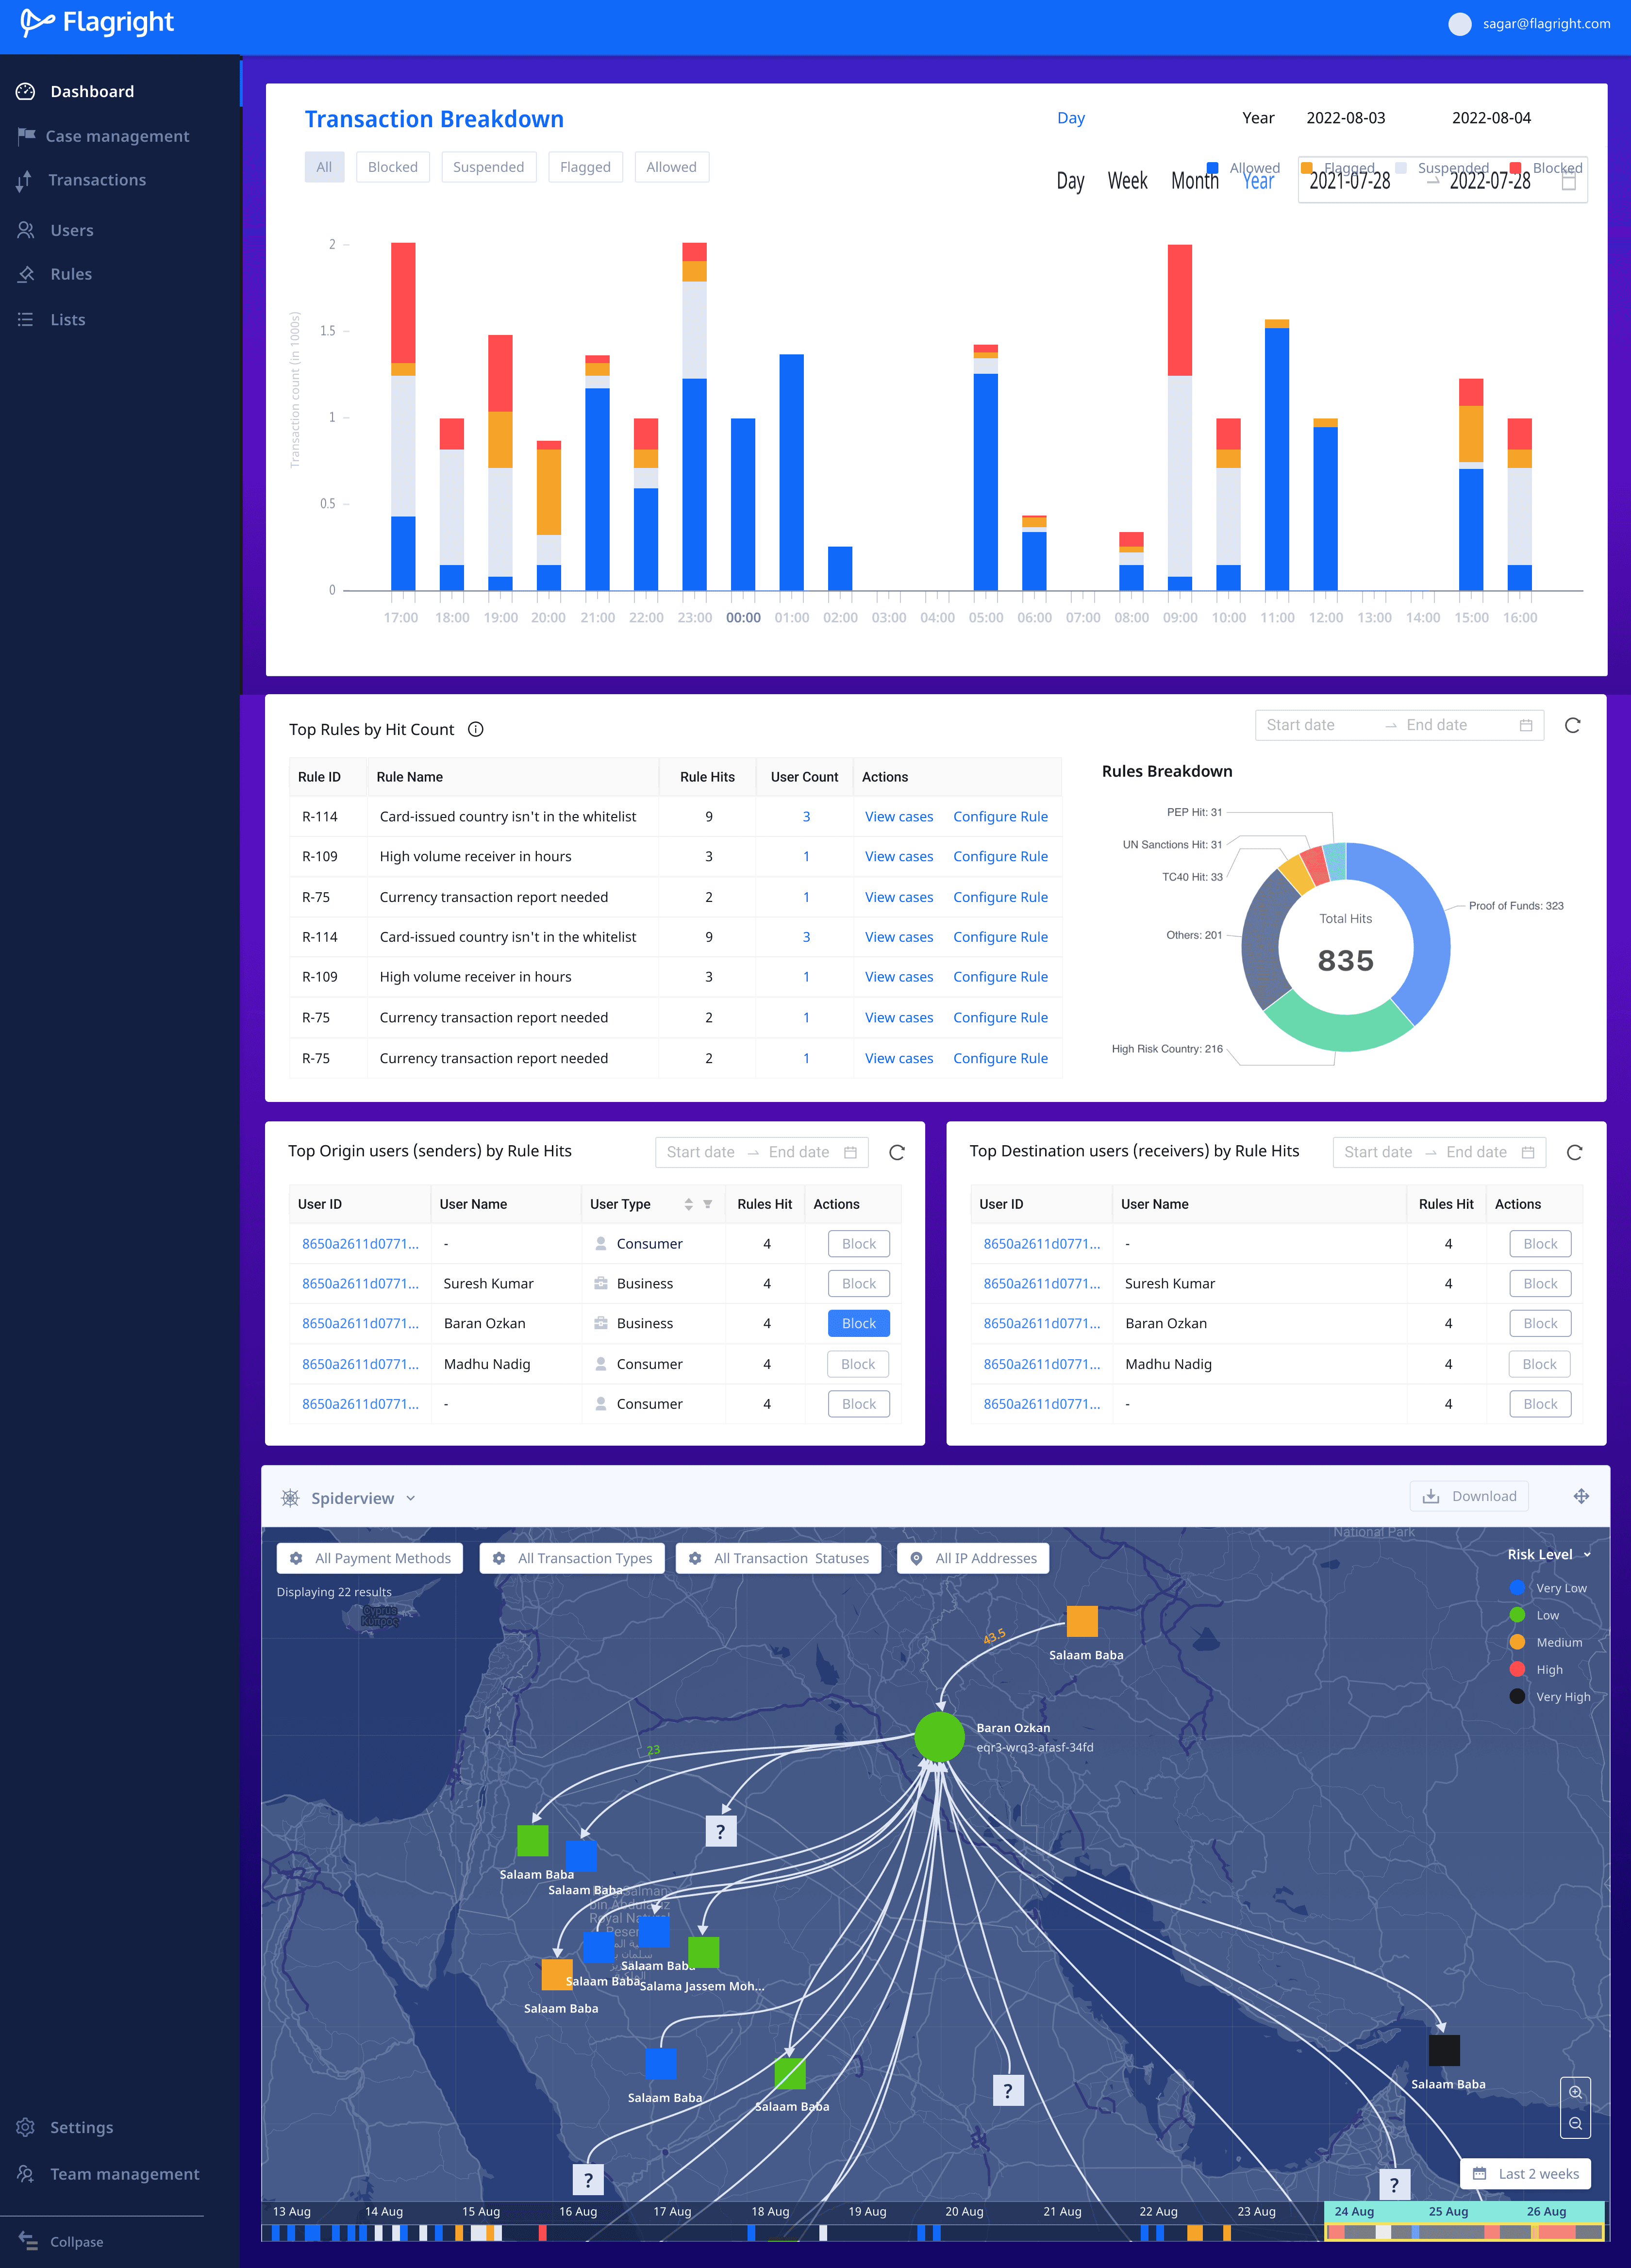Zoom out on the Spiderview map
Screen dimensions: 1631x2268
tap(1575, 2123)
